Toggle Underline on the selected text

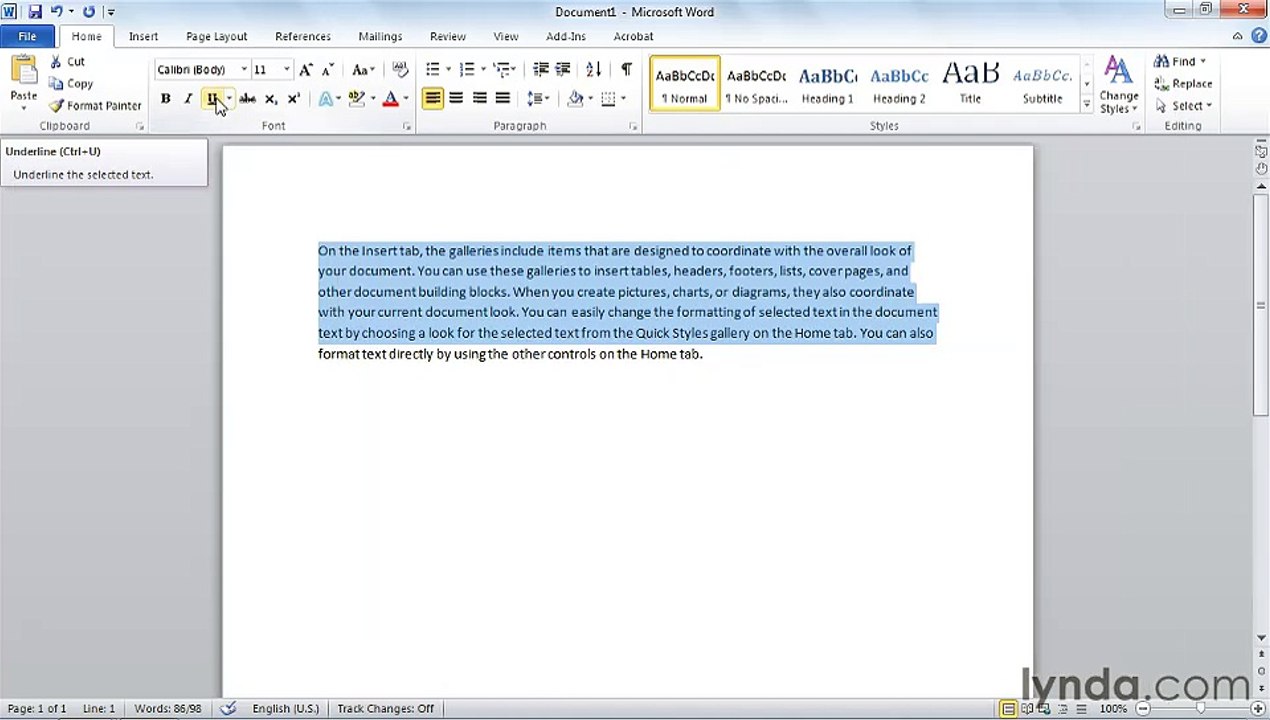(211, 99)
